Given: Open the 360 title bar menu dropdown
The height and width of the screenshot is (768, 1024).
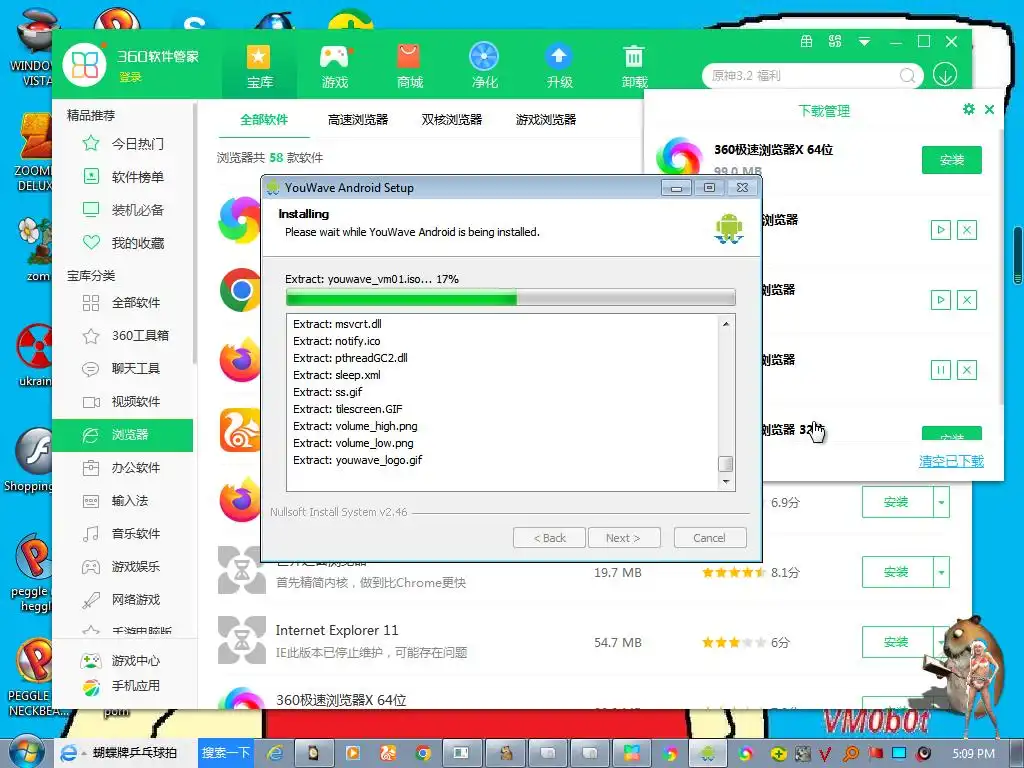Looking at the screenshot, I should coord(864,42).
